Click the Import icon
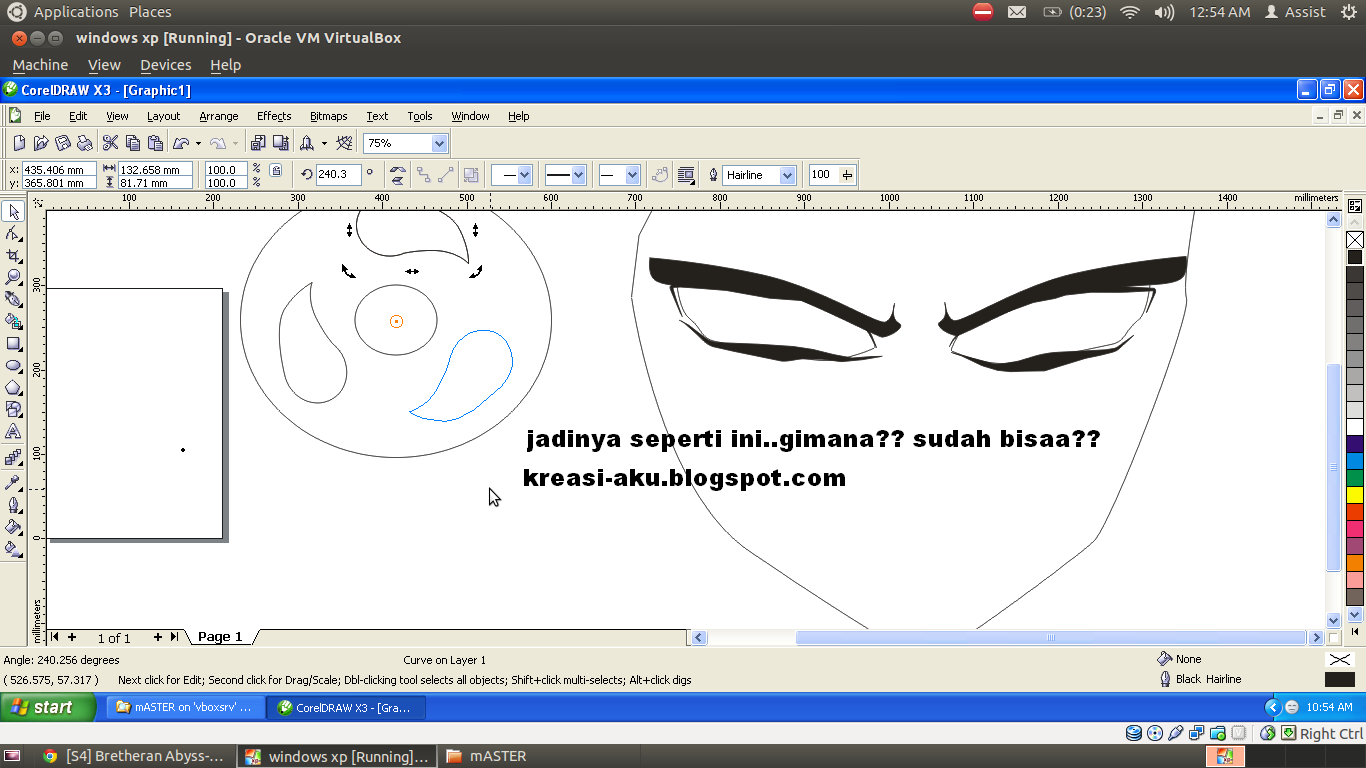The height and width of the screenshot is (768, 1366). pyautogui.click(x=258, y=143)
